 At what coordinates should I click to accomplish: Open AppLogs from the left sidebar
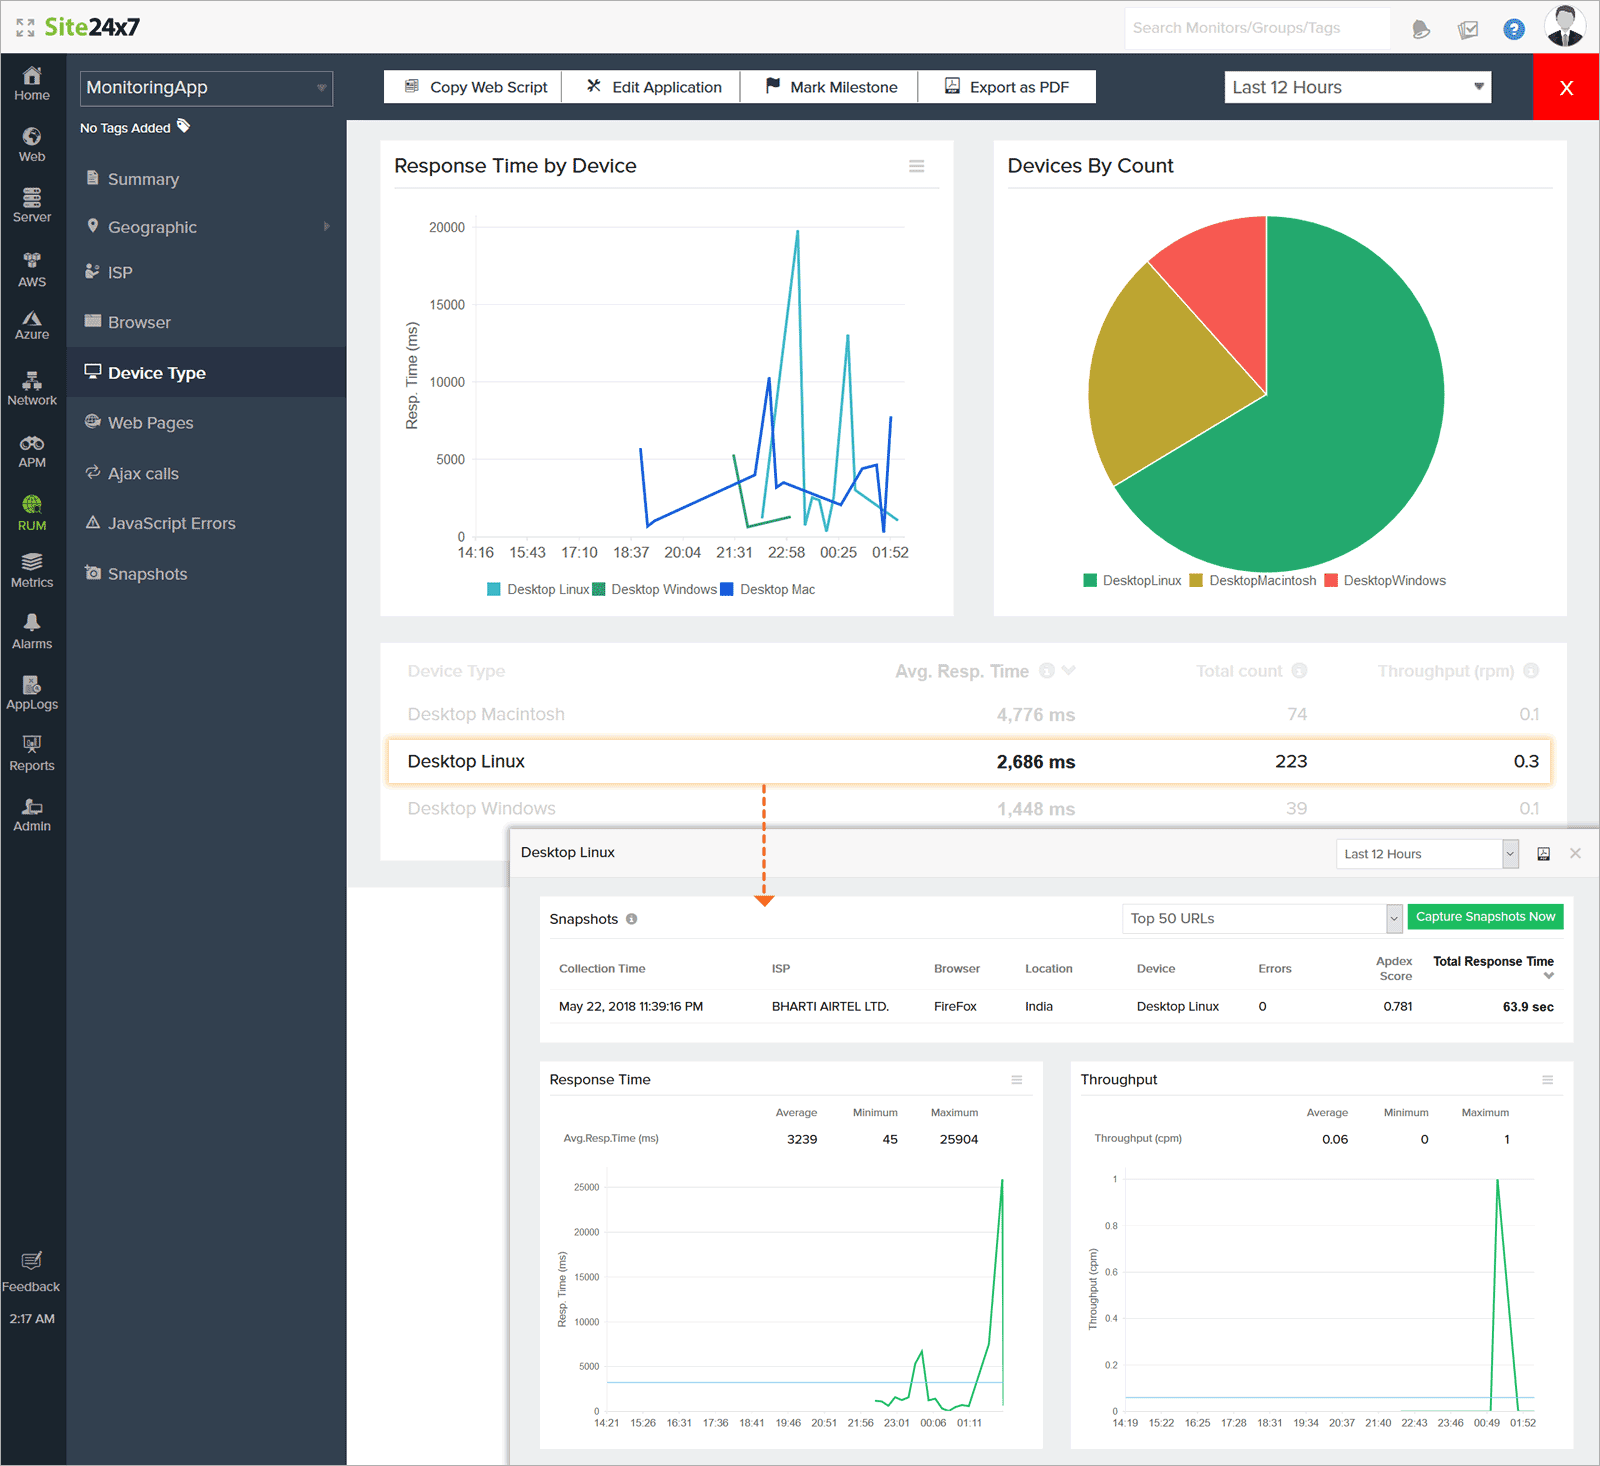[x=32, y=692]
